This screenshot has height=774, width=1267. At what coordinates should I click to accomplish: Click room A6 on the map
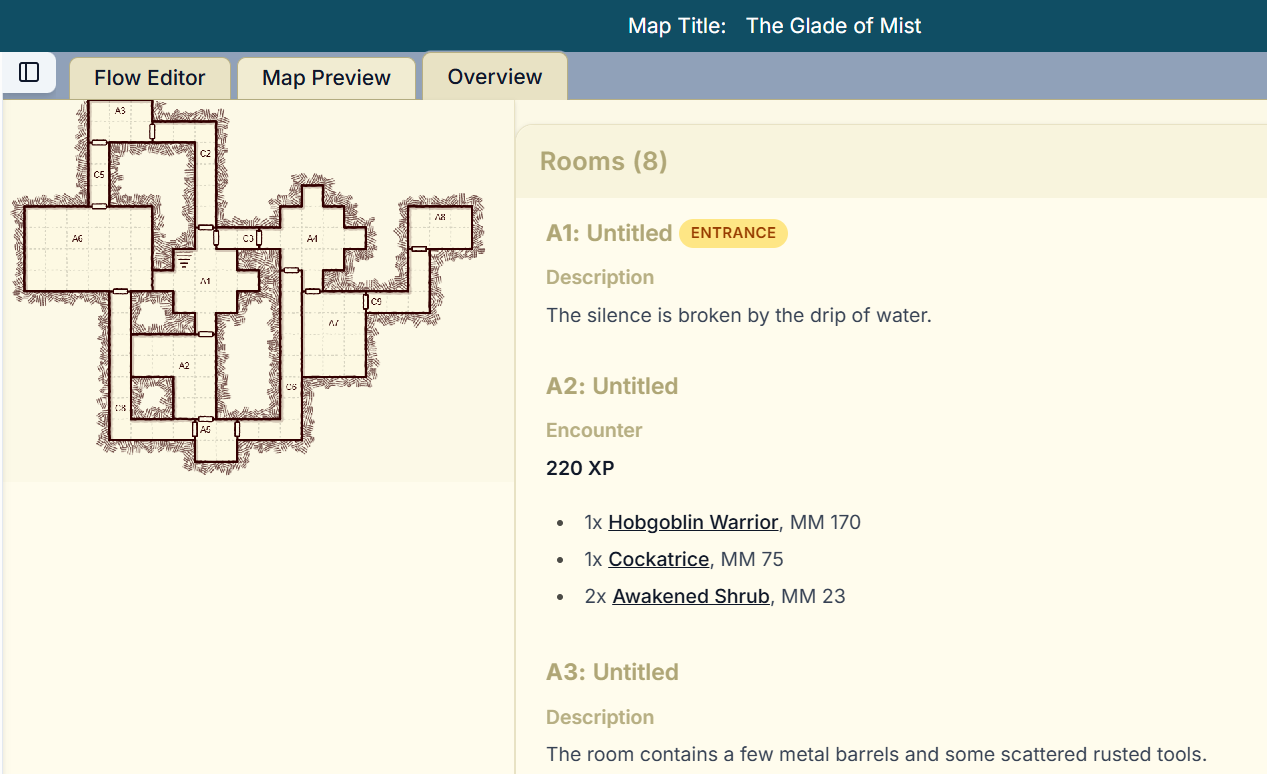[x=77, y=238]
